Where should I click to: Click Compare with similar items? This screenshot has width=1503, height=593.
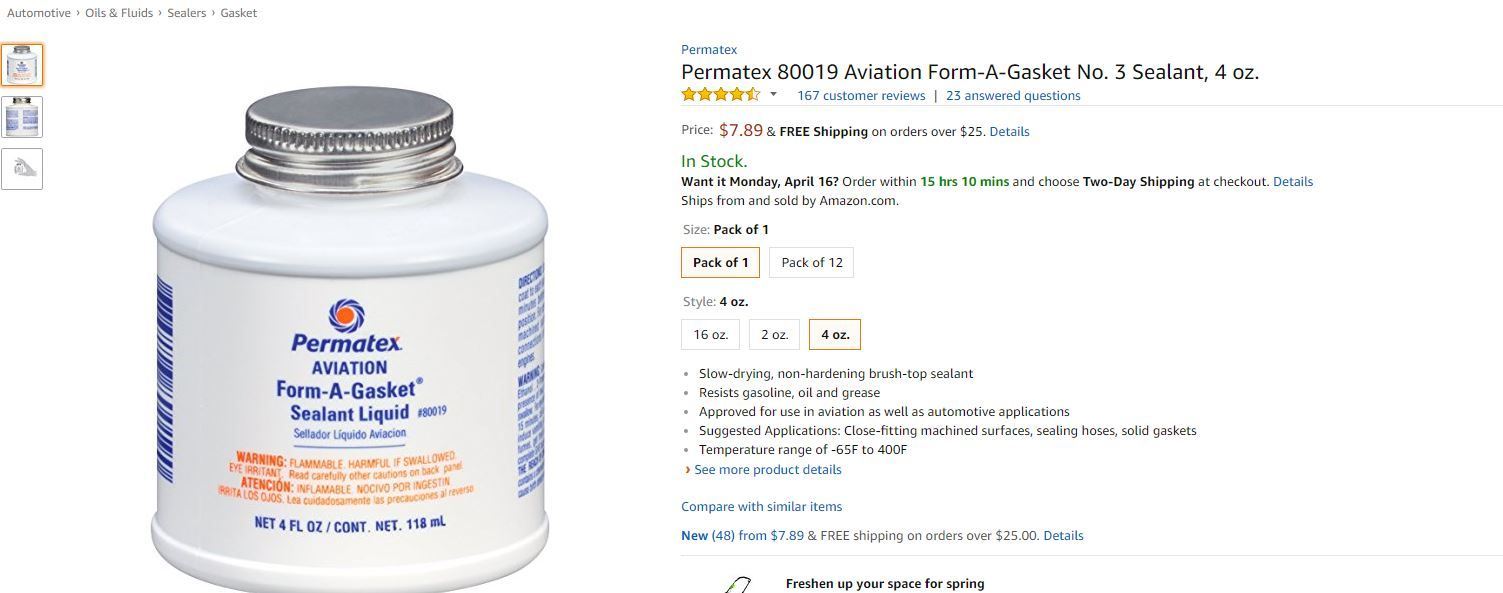click(x=761, y=507)
